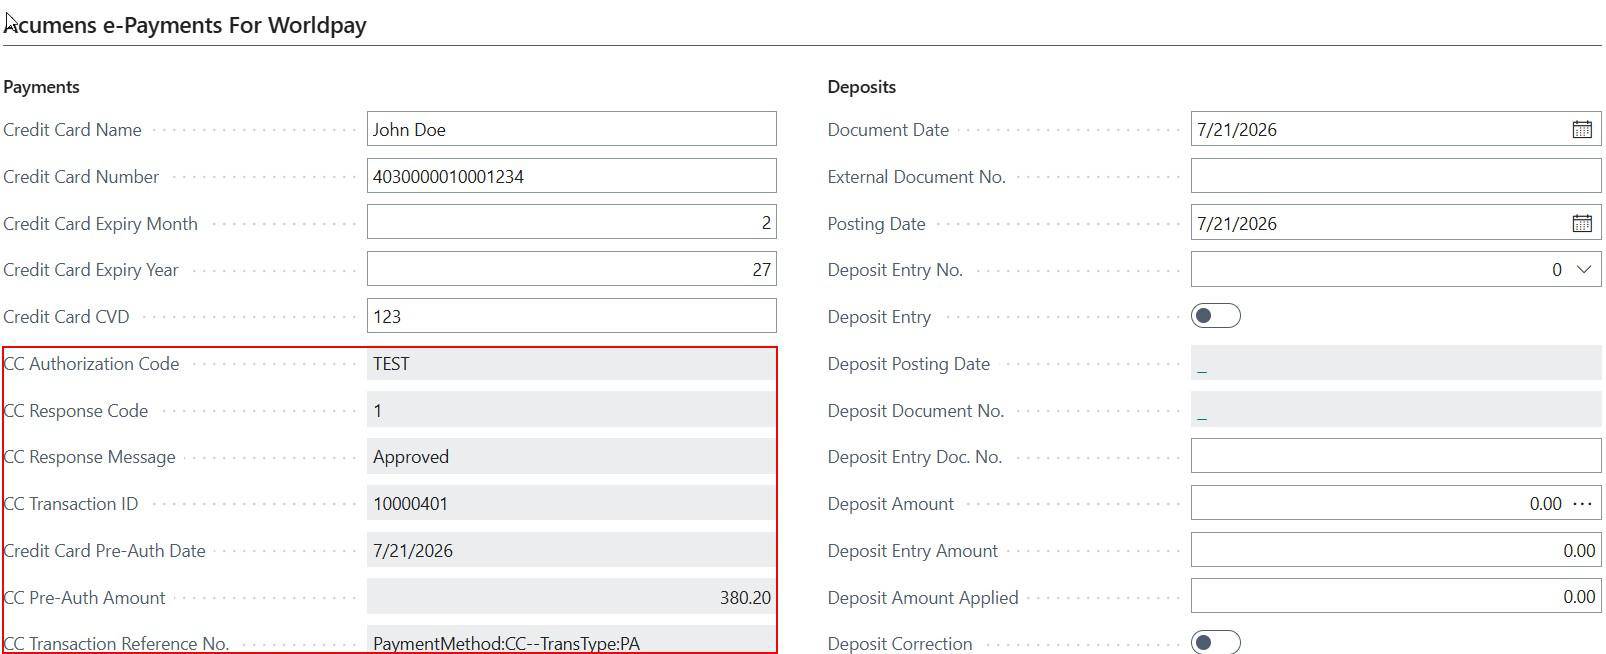Screen dimensions: 1606x654
Task: Click Credit Card Pre-Auth Date value
Action: point(571,550)
